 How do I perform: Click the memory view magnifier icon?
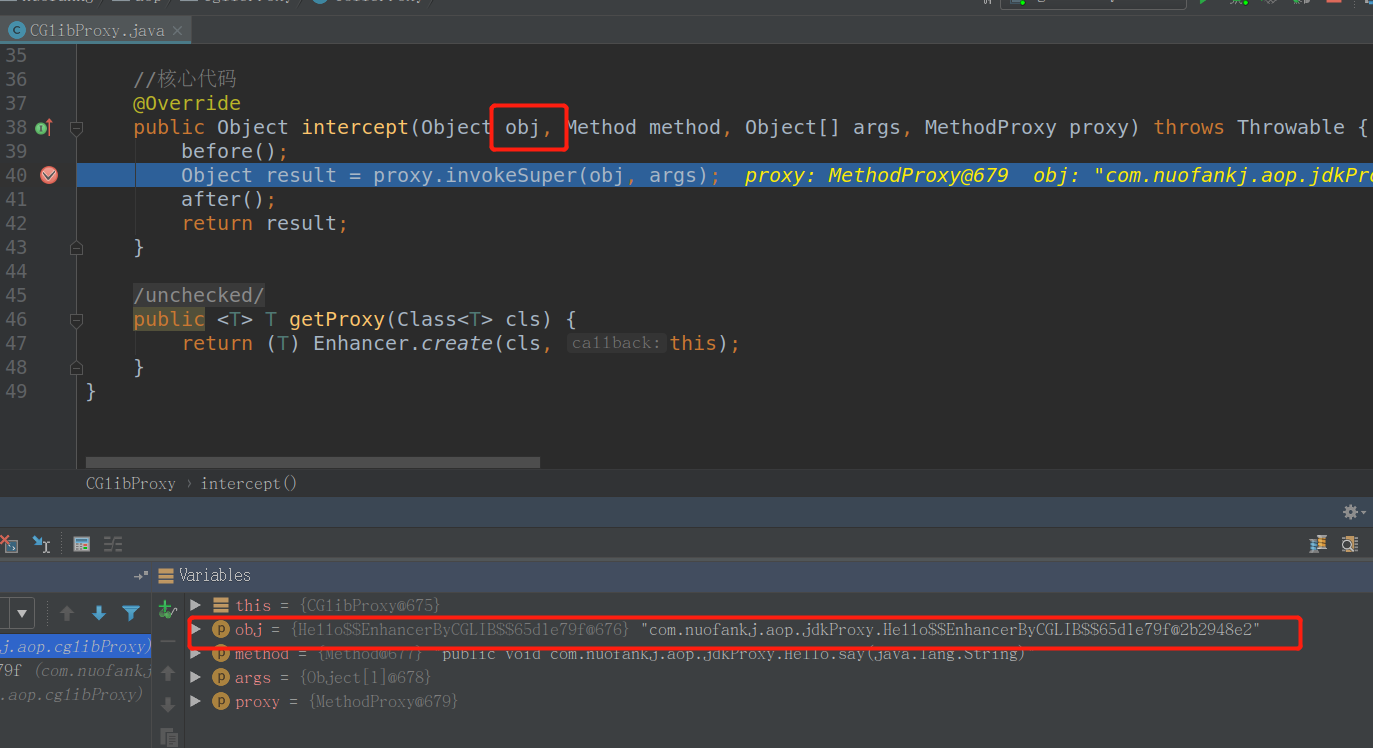pos(1350,544)
